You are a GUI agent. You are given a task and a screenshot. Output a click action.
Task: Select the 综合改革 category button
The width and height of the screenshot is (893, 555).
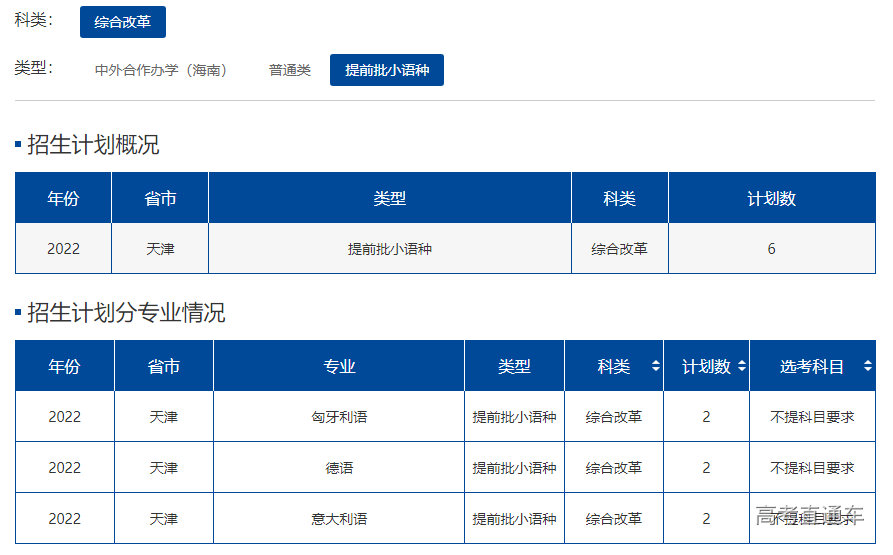click(123, 22)
